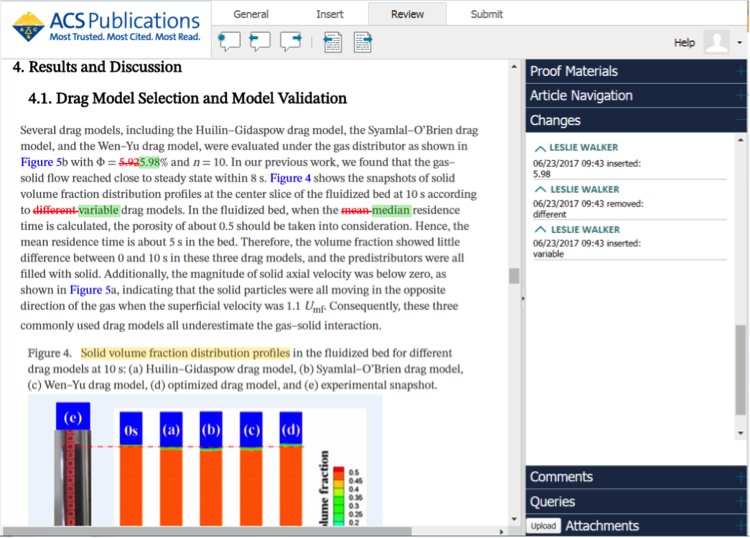This screenshot has height=538, width=750.
Task: Expand the Queries panel
Action: 636,502
